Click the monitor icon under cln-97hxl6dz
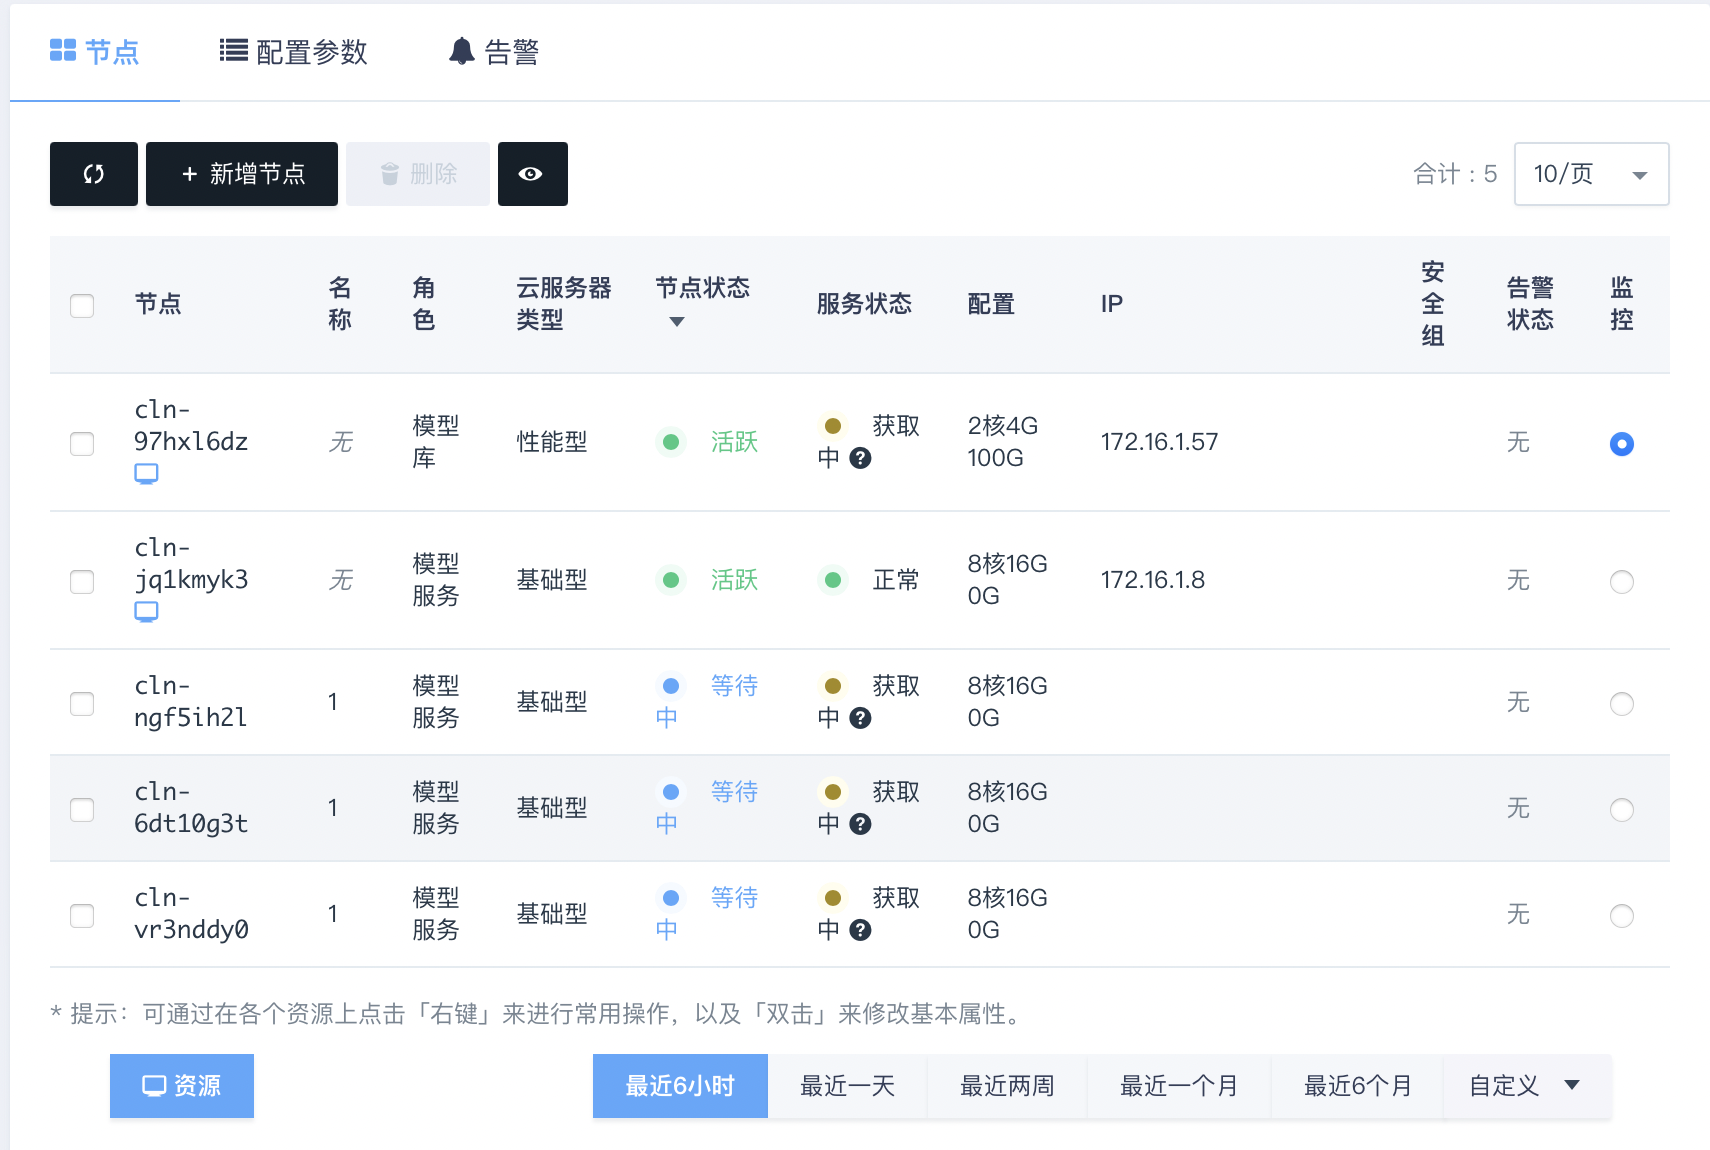 click(146, 474)
